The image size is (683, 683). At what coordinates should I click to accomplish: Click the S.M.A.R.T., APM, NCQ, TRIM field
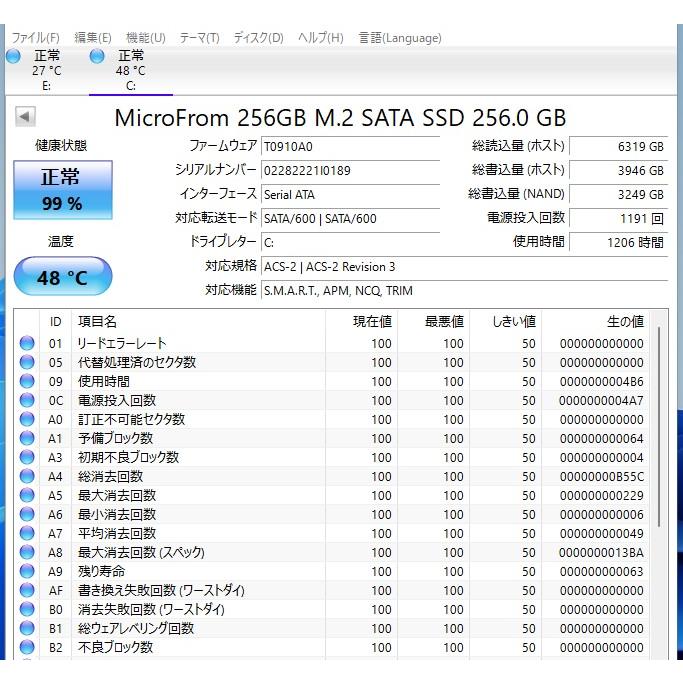[464, 291]
